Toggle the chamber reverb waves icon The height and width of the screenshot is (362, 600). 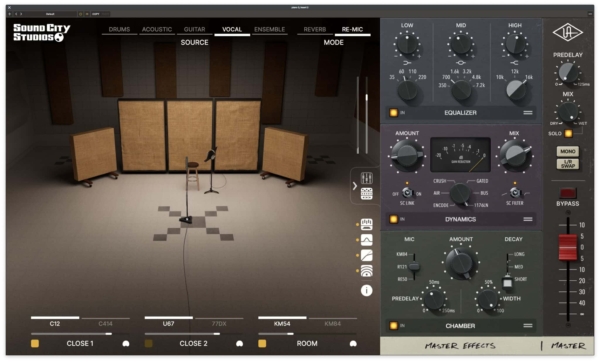[367, 271]
